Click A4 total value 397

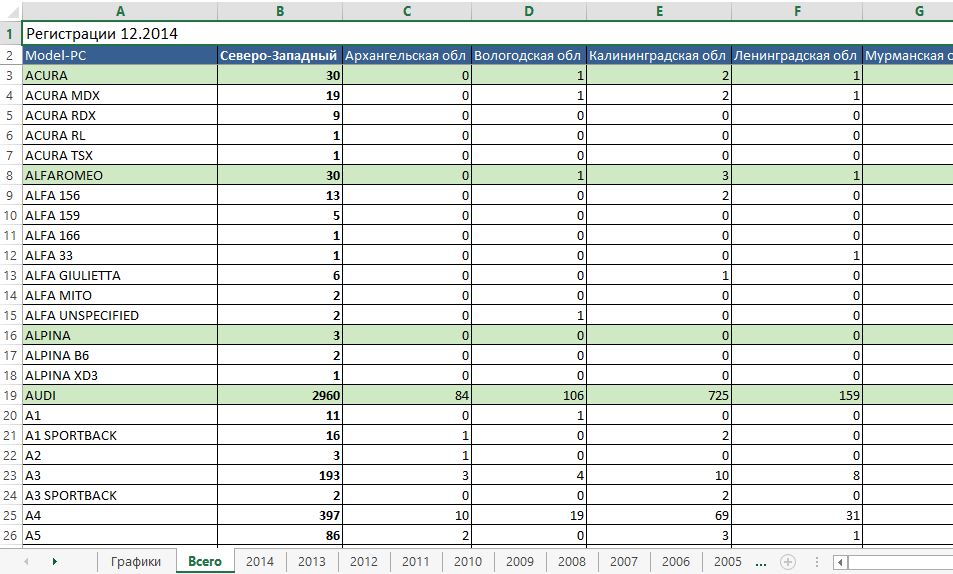(280, 516)
